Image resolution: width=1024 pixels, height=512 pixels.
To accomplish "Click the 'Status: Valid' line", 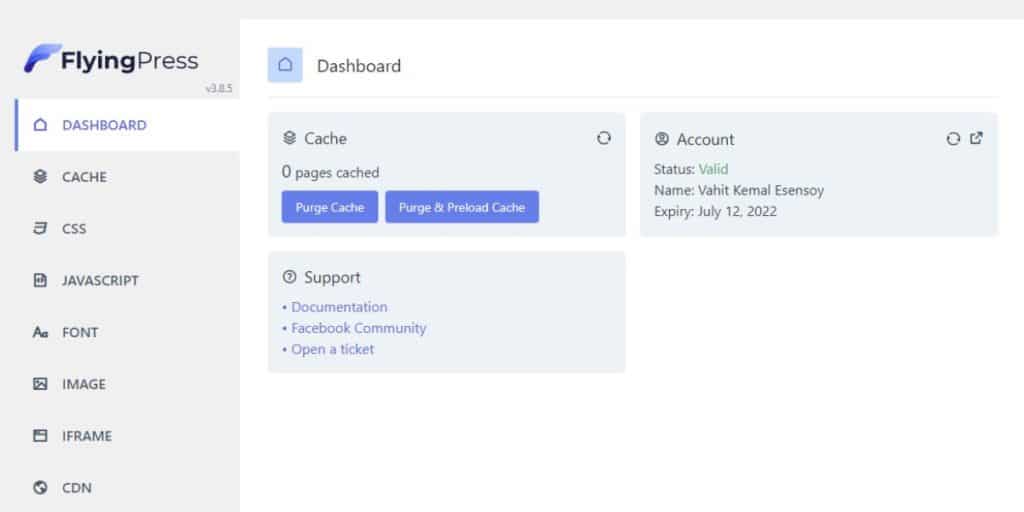I will (x=691, y=169).
